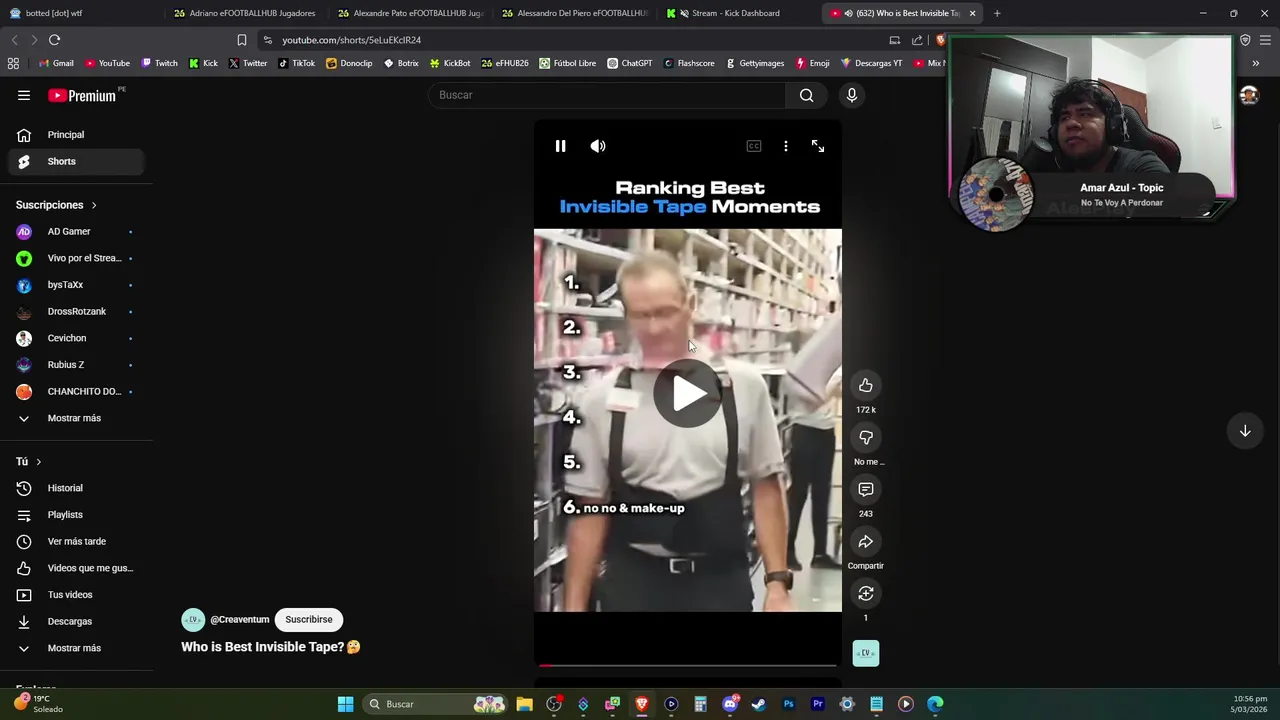Open the Flashscore bookmark
Viewport: 1280px width, 720px height.
pyautogui.click(x=689, y=63)
